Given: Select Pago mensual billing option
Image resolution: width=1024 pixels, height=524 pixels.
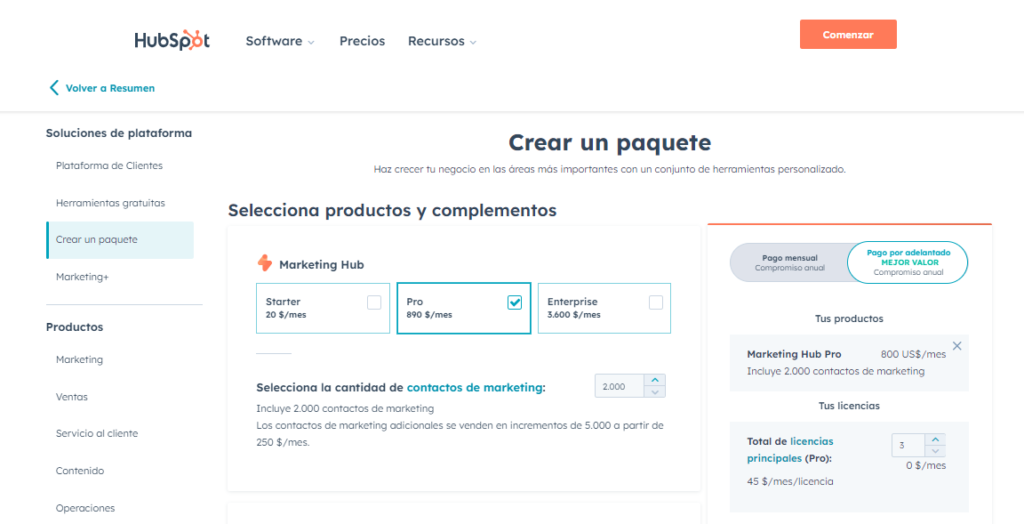Looking at the screenshot, I should (790, 263).
